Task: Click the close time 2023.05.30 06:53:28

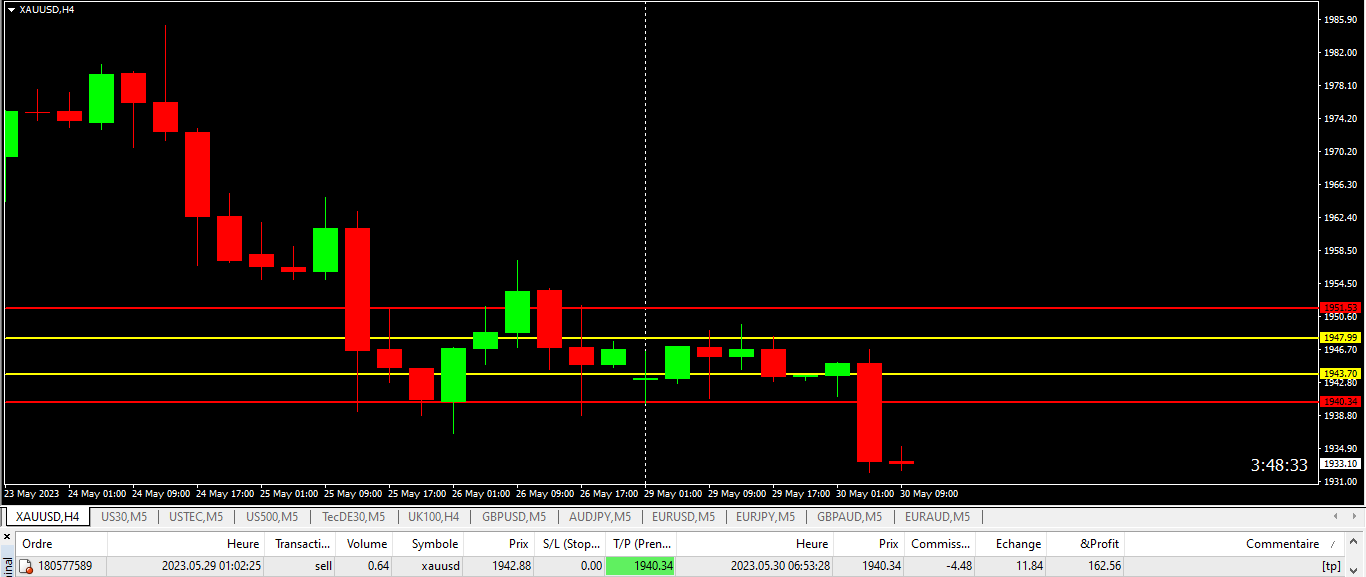Action: pyautogui.click(x=780, y=566)
